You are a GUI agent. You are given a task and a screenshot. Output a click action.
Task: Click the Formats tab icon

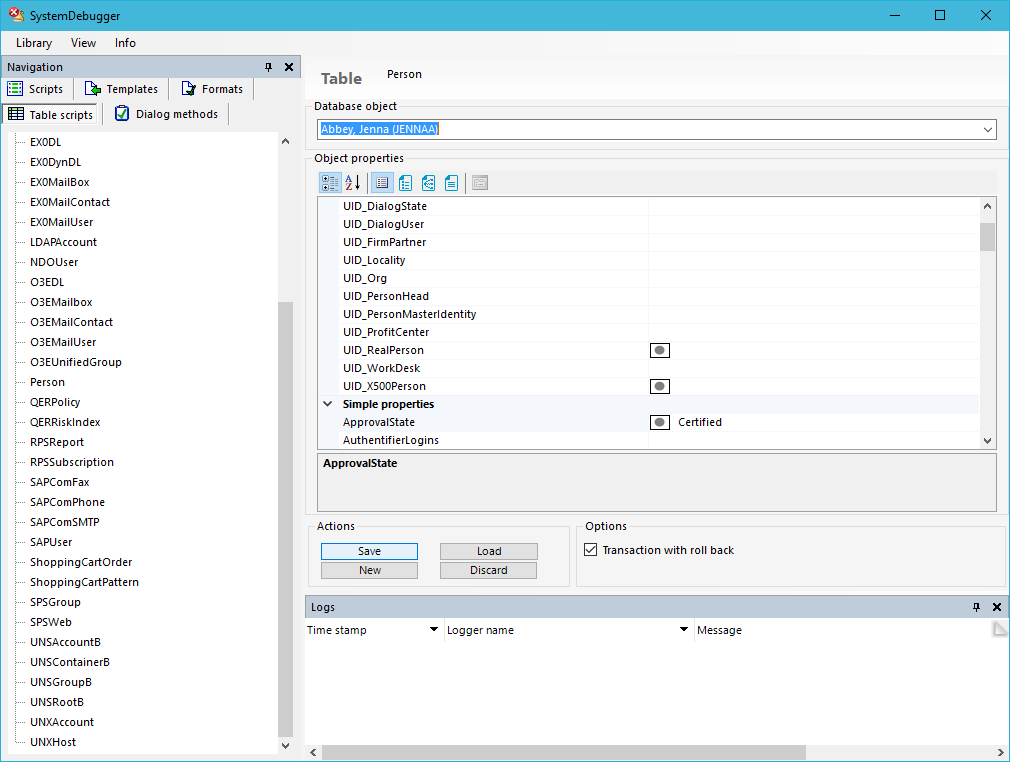188,88
